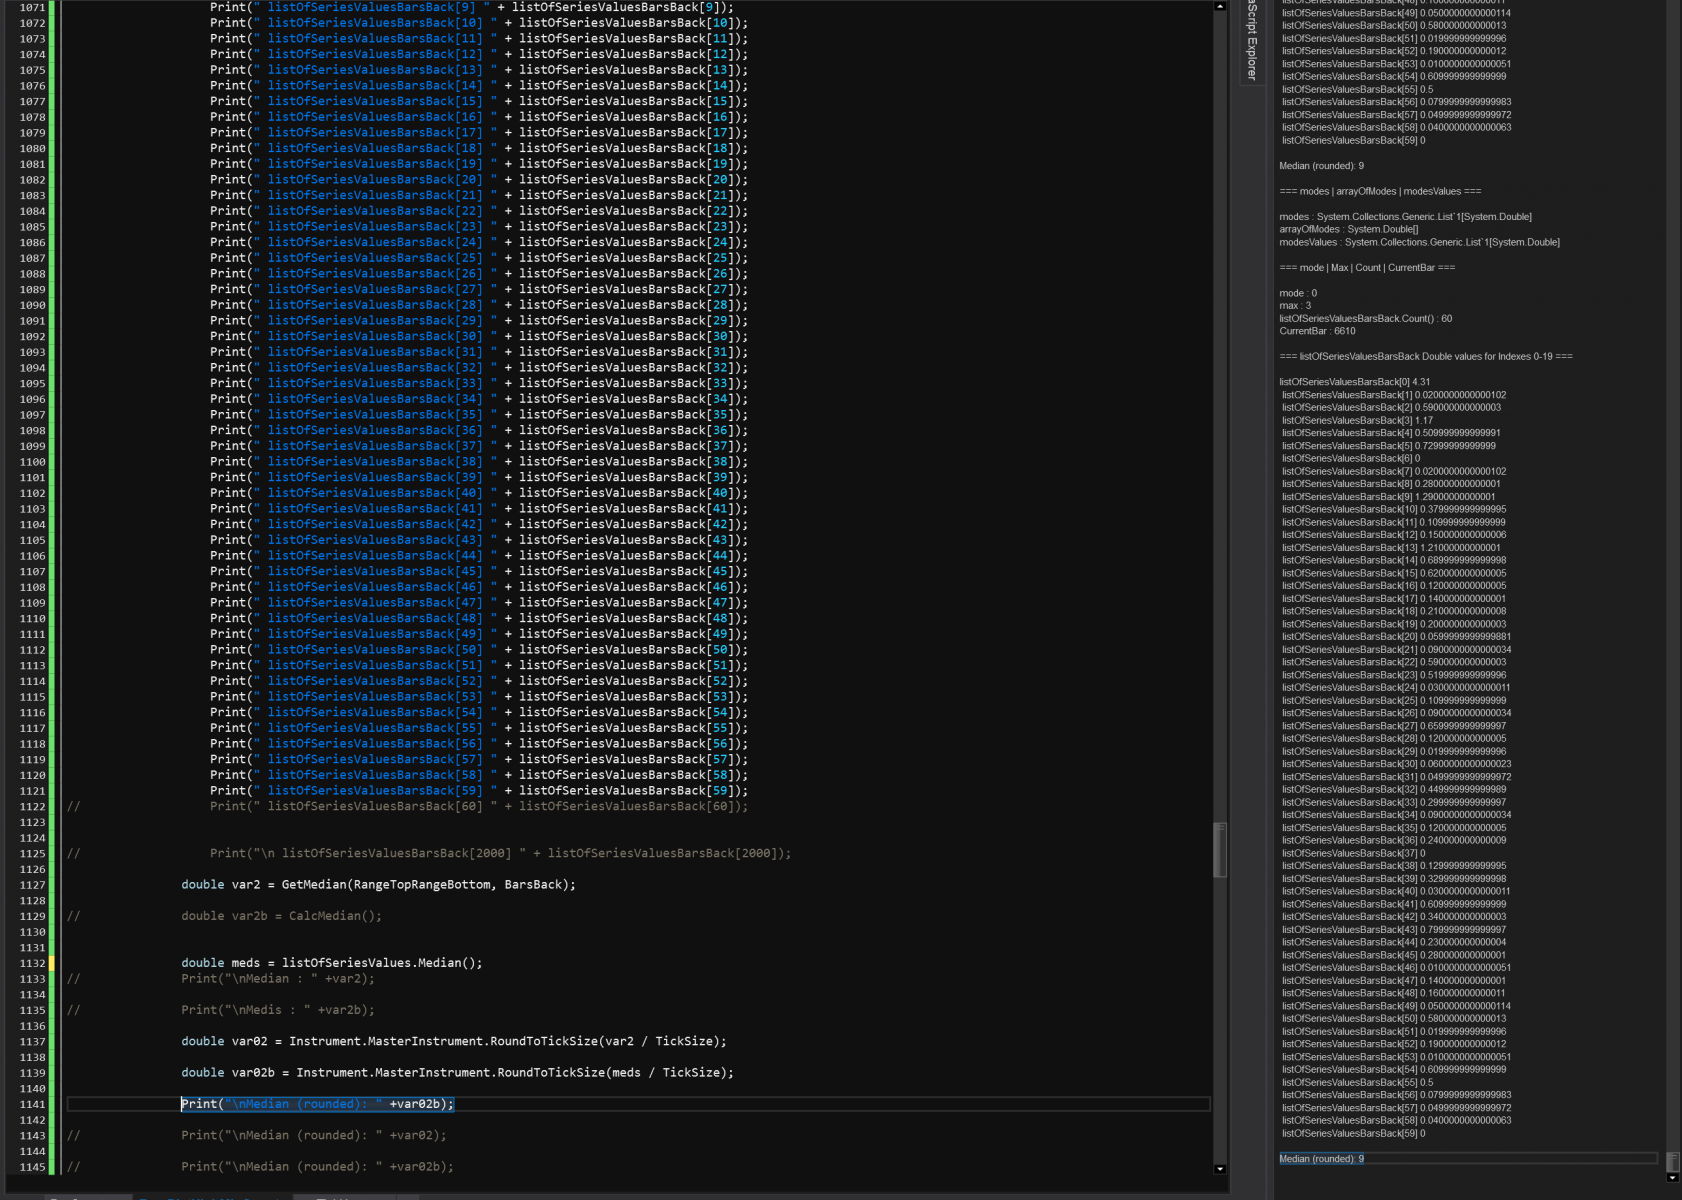The height and width of the screenshot is (1200, 1682).
Task: Click line number 1127 in the gutter
Action: 32,885
